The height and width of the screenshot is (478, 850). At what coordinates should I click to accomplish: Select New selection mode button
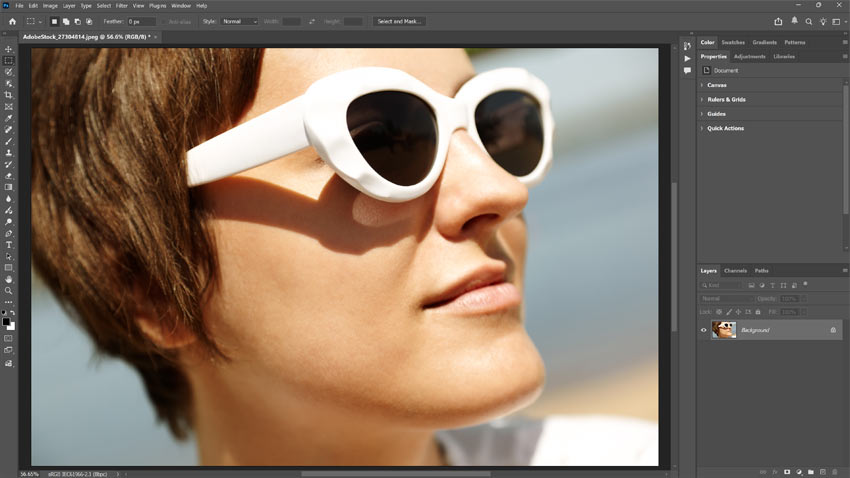[x=54, y=22]
